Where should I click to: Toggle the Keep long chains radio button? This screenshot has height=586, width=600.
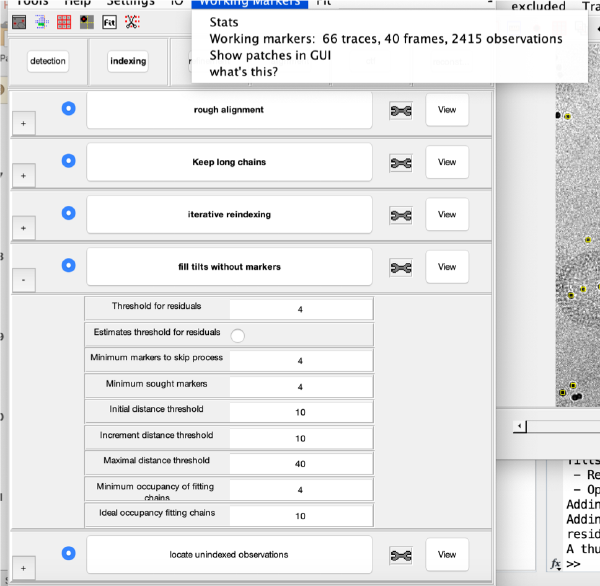68,160
